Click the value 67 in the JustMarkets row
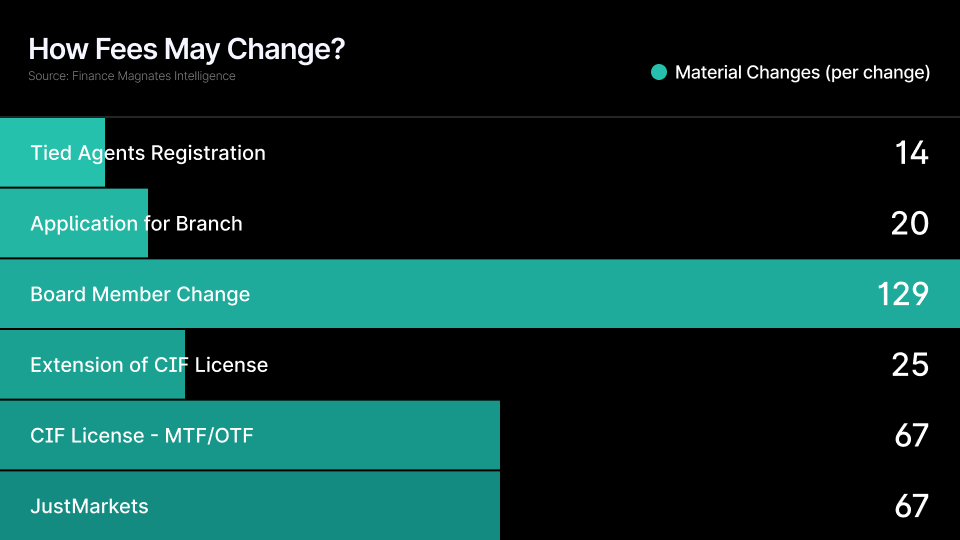The image size is (960, 540). (911, 506)
